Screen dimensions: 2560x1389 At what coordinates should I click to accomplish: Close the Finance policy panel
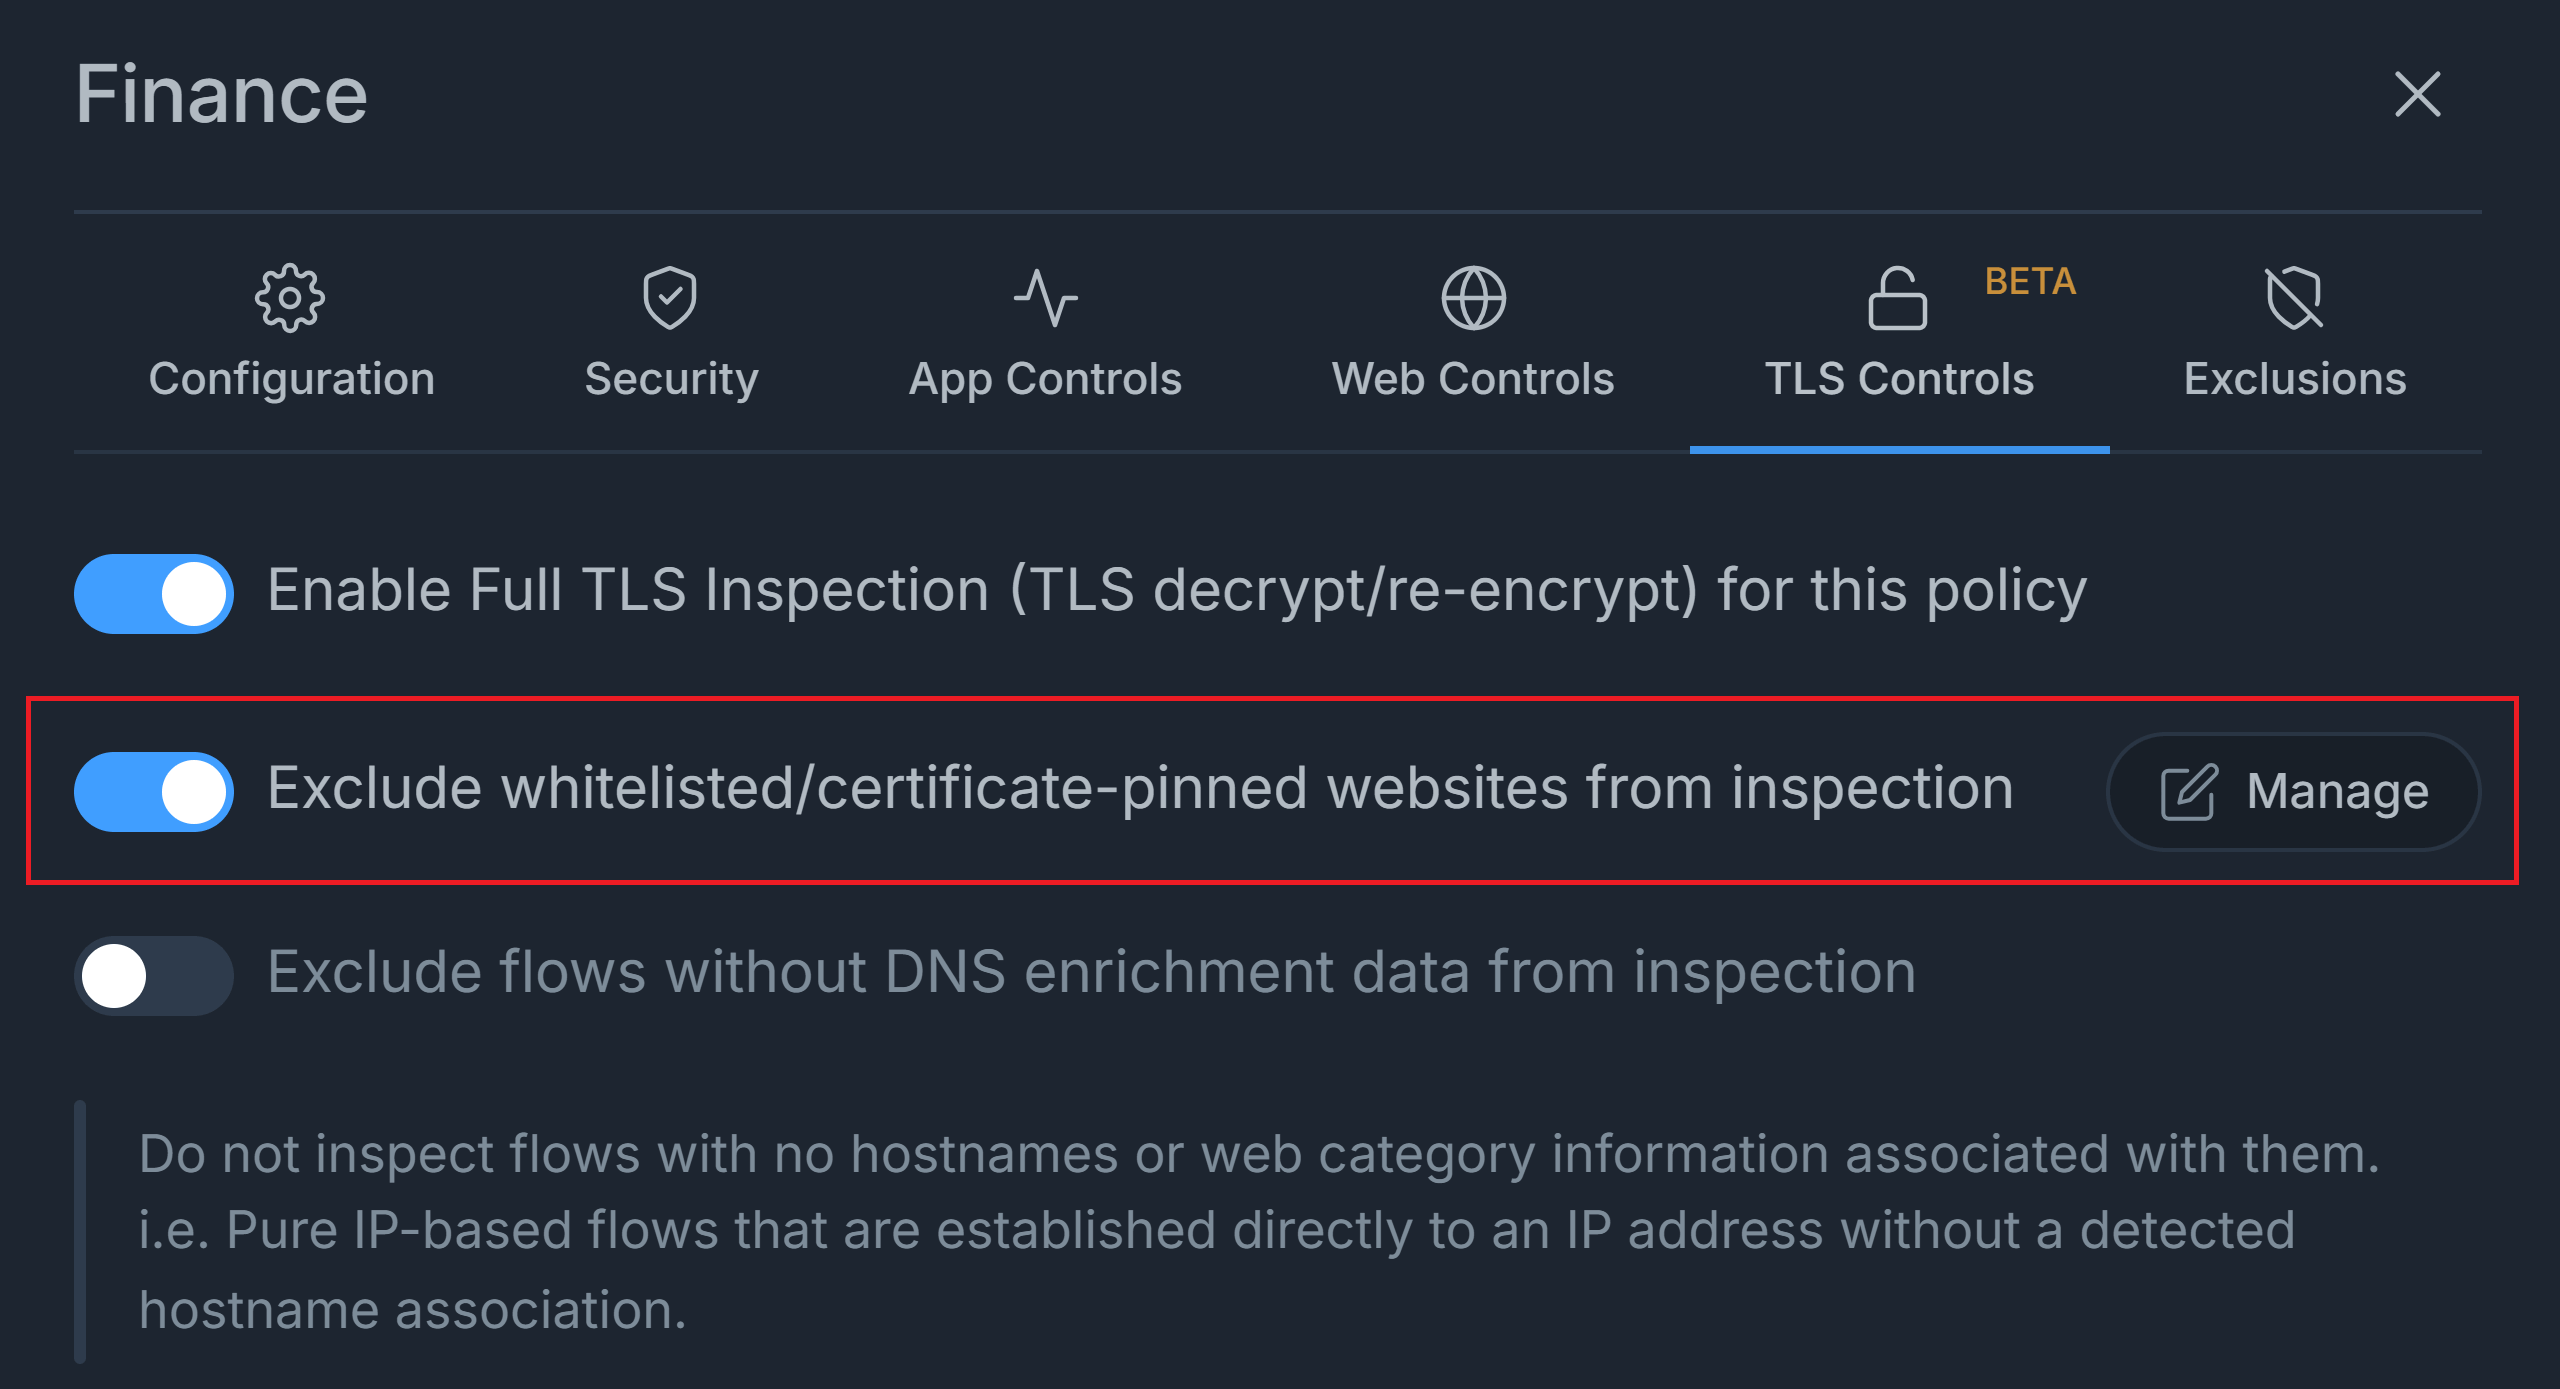click(x=2418, y=95)
